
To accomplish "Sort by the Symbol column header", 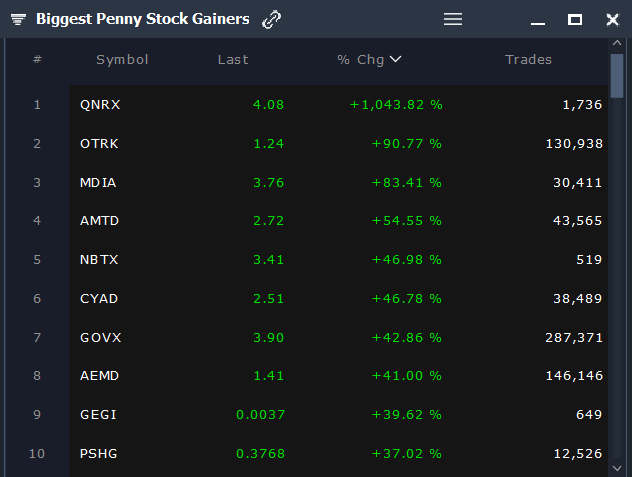I will (x=122, y=60).
